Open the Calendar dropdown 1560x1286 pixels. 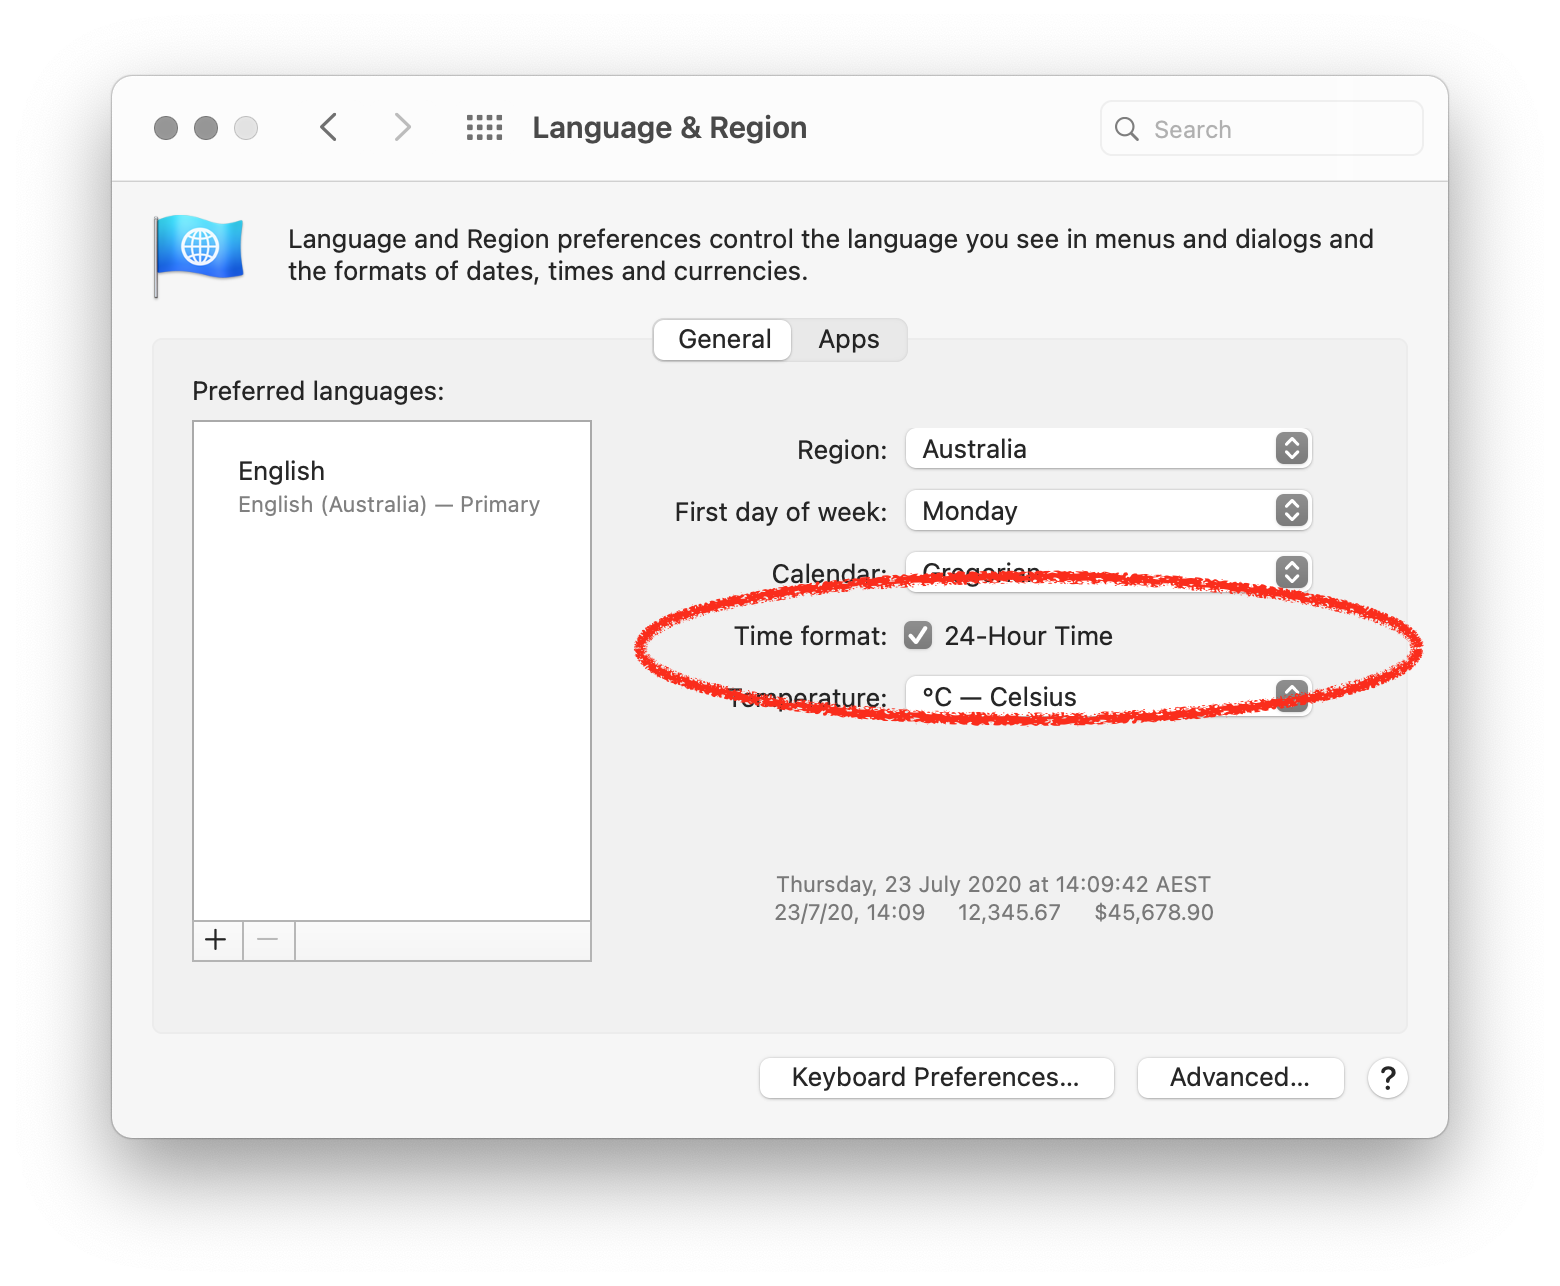(x=1108, y=572)
